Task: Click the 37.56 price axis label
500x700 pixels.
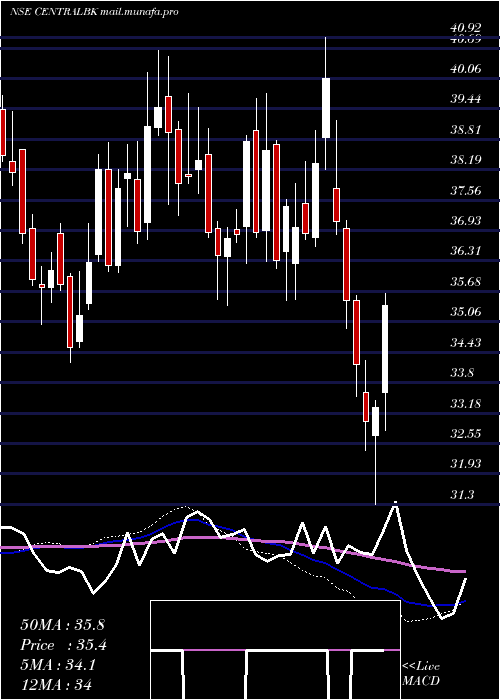Action: (467, 191)
